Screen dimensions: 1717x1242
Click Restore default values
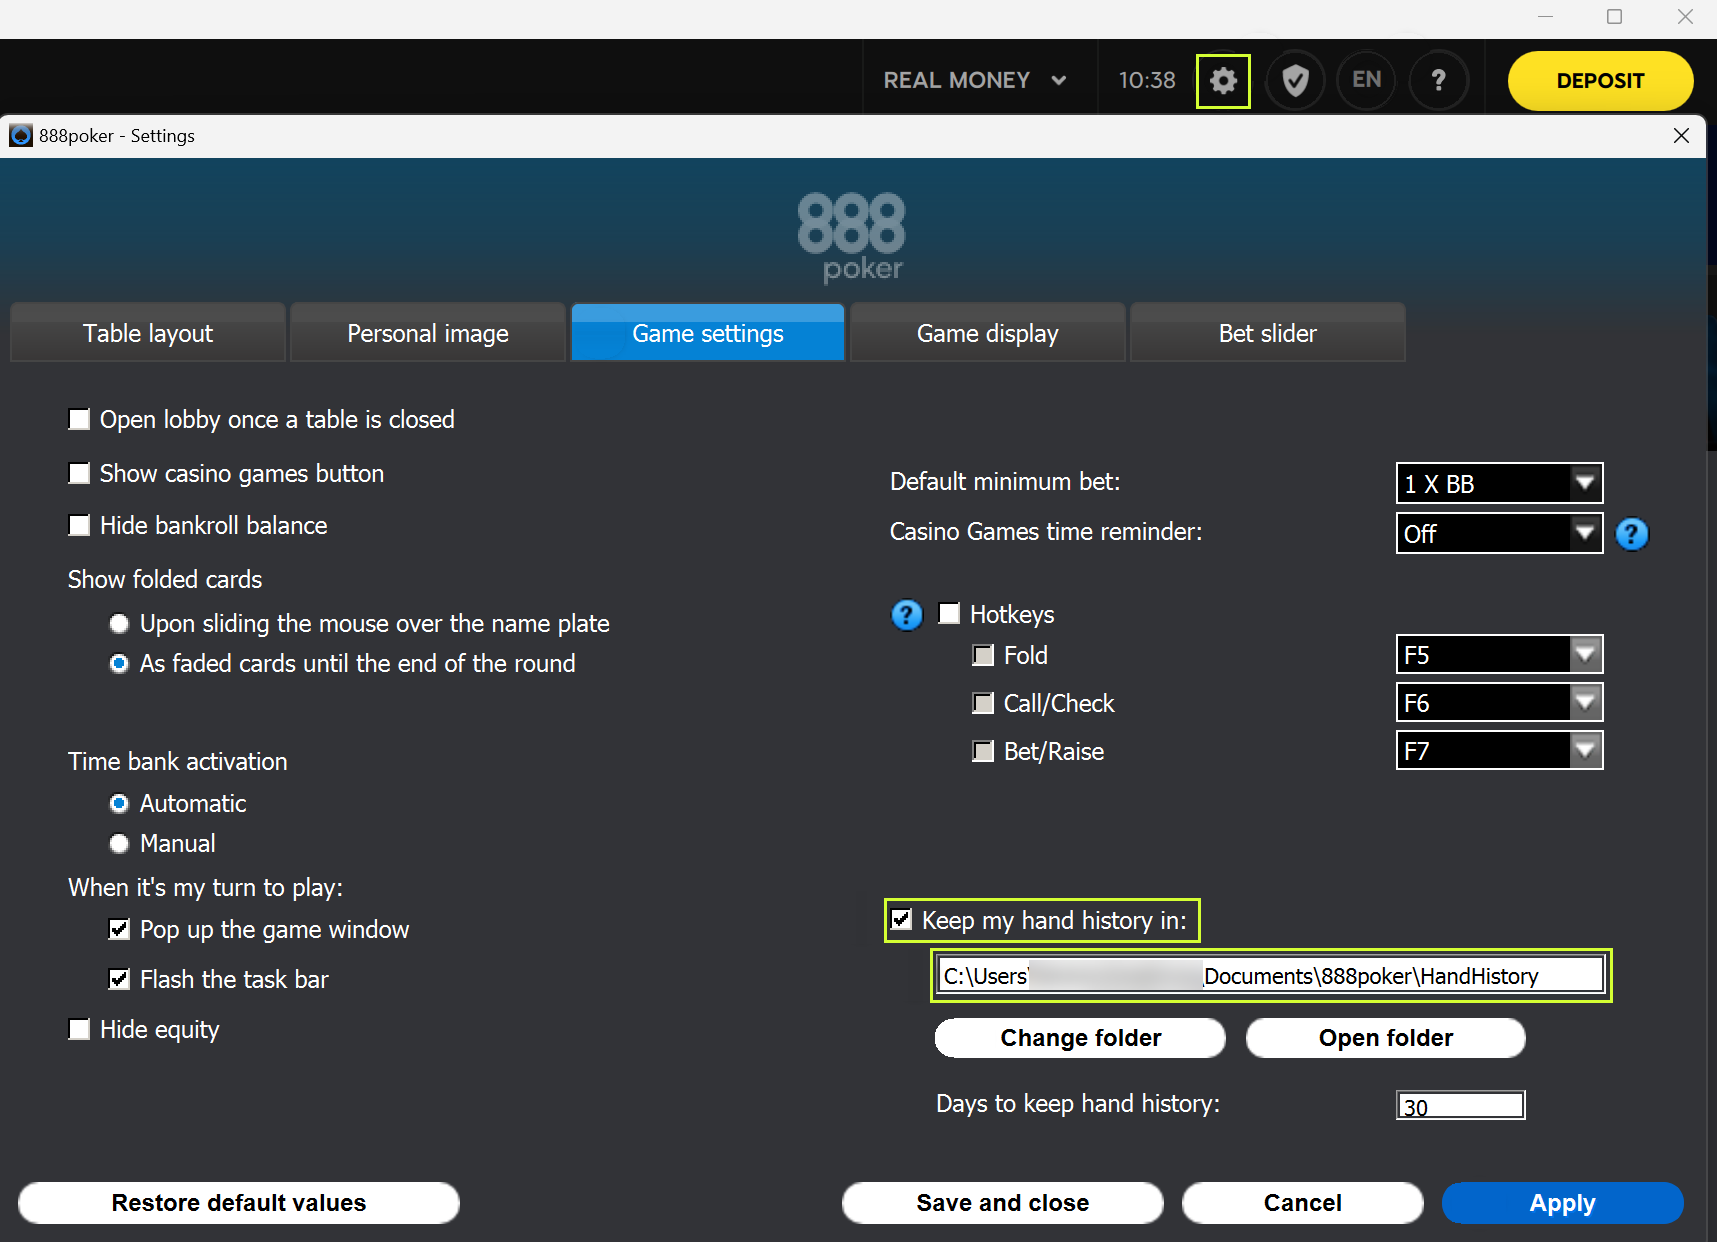coord(239,1203)
